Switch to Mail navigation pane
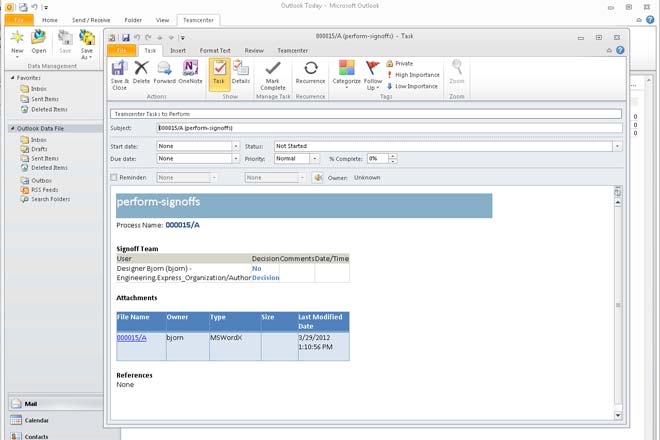This screenshot has width=660, height=440. pyautogui.click(x=56, y=403)
